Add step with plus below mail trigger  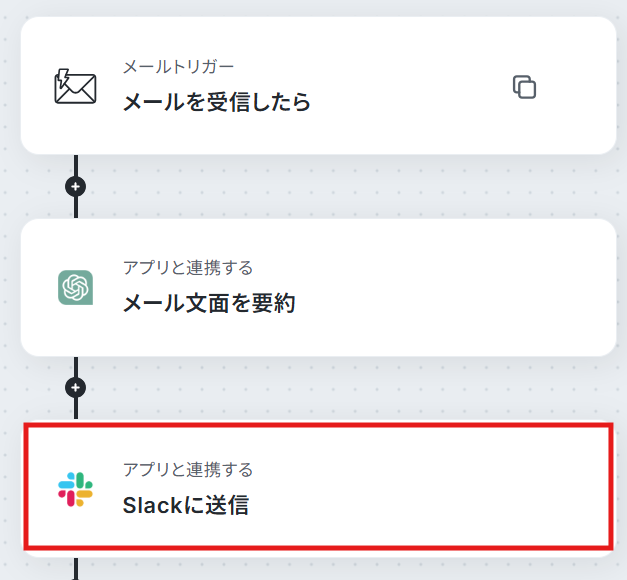(x=76, y=186)
